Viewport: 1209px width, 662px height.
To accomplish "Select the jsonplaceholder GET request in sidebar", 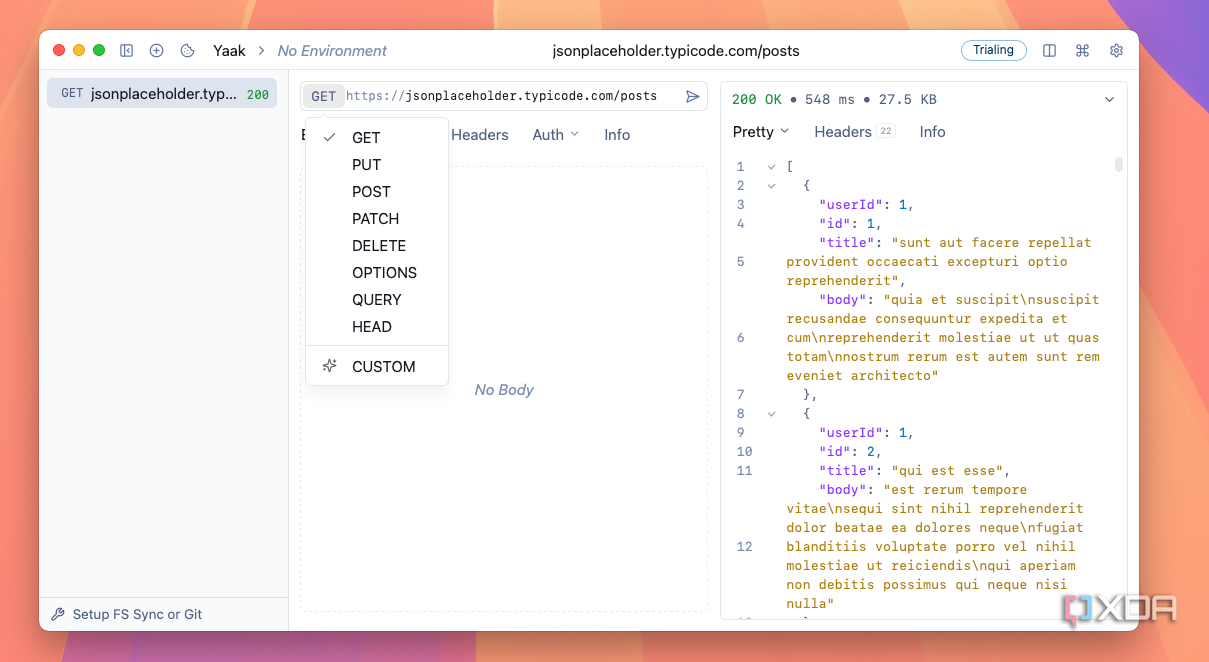I will [x=162, y=94].
